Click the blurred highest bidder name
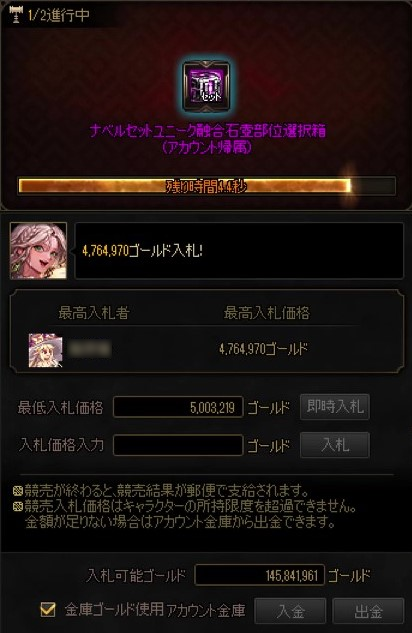The width and height of the screenshot is (412, 633). 89,349
